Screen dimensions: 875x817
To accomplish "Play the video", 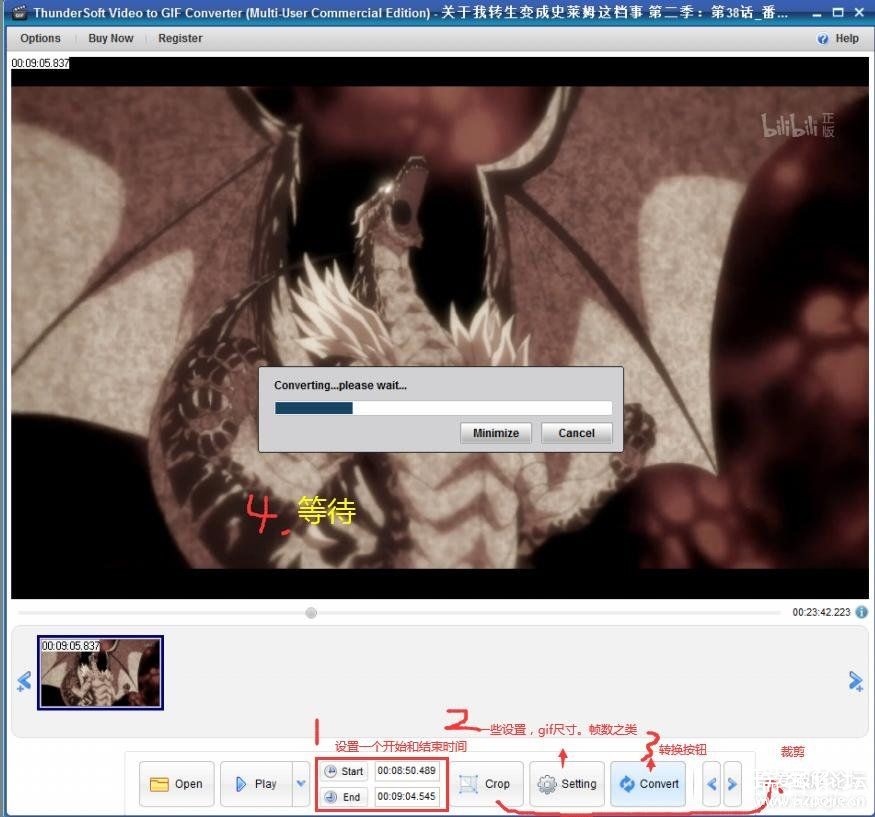I will (x=256, y=784).
